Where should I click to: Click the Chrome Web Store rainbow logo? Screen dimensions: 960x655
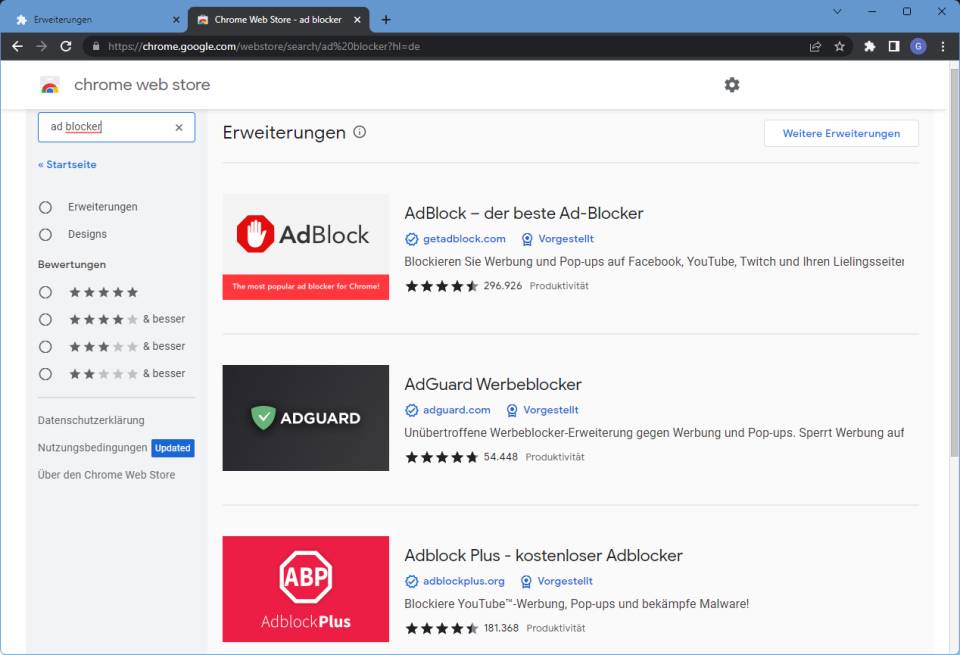point(50,85)
